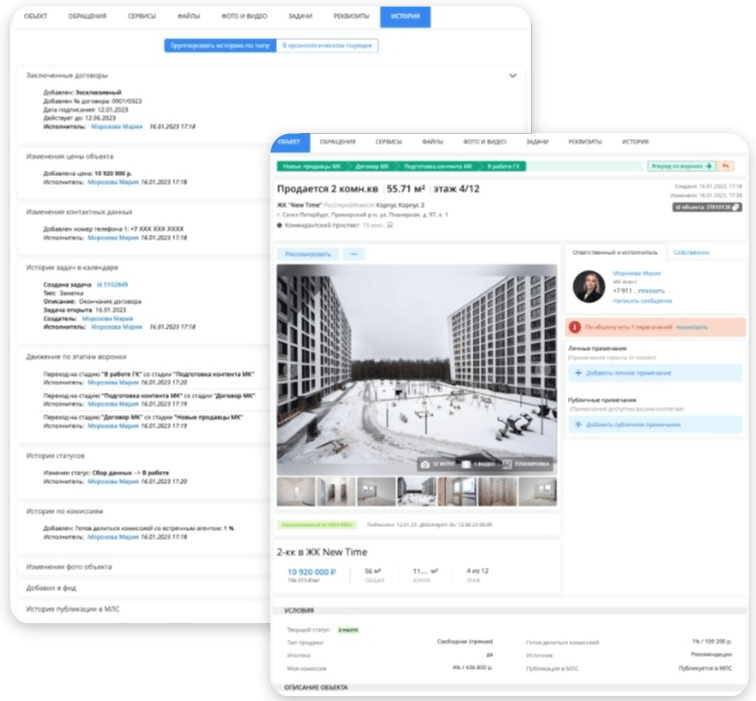This screenshot has height=701, width=756.
Task: Click the orange back-arrow funnel button
Action: pyautogui.click(x=726, y=166)
